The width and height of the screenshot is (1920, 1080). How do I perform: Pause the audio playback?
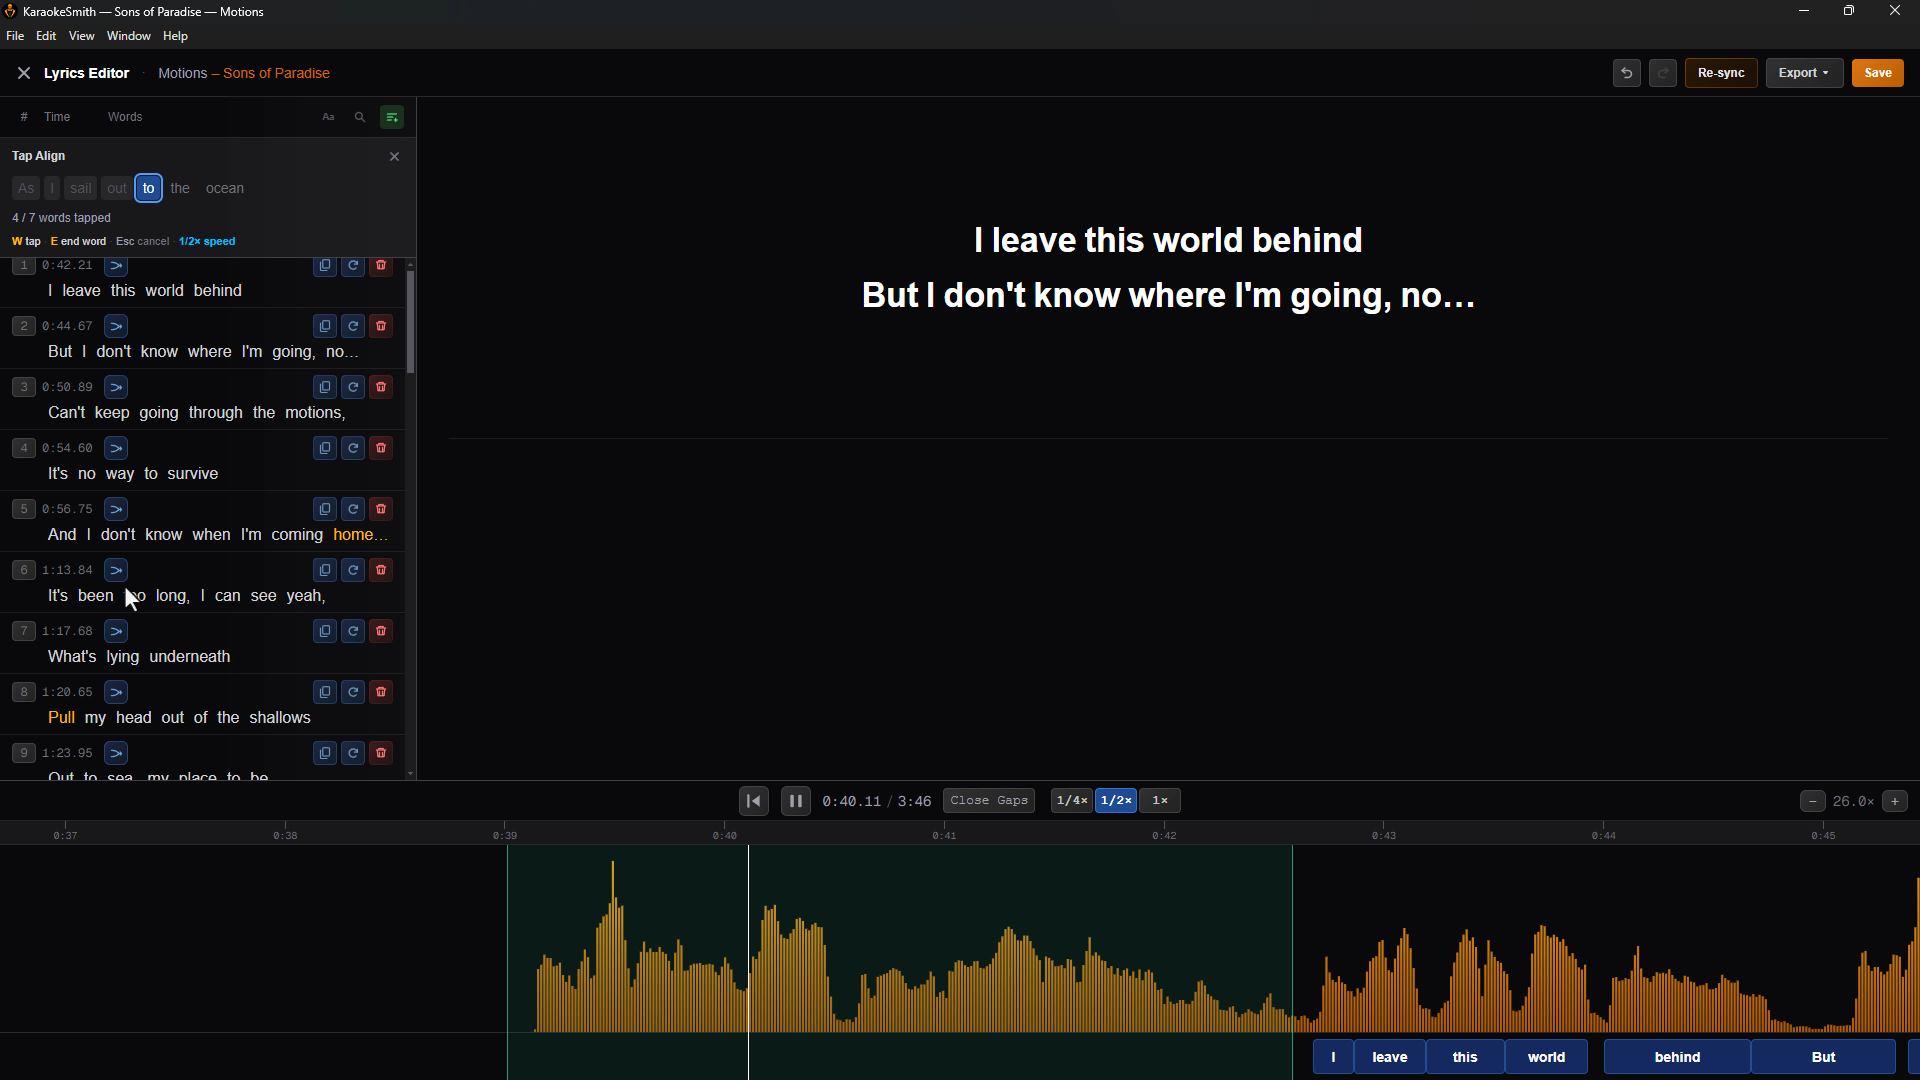pyautogui.click(x=796, y=801)
